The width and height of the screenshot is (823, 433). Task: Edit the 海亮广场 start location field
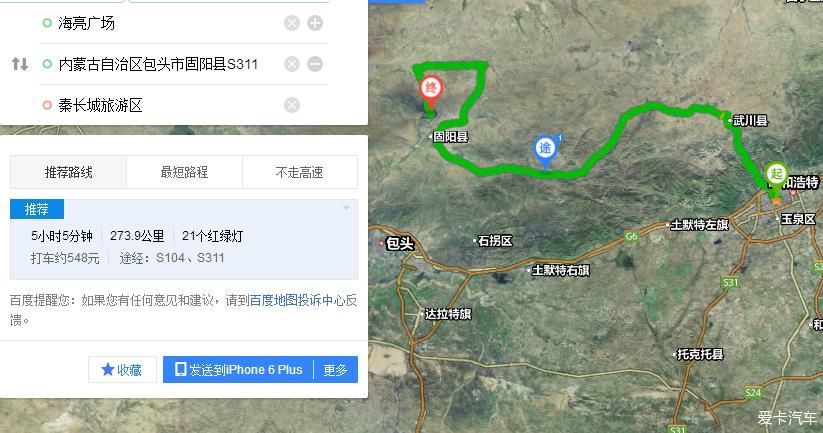(x=162, y=23)
